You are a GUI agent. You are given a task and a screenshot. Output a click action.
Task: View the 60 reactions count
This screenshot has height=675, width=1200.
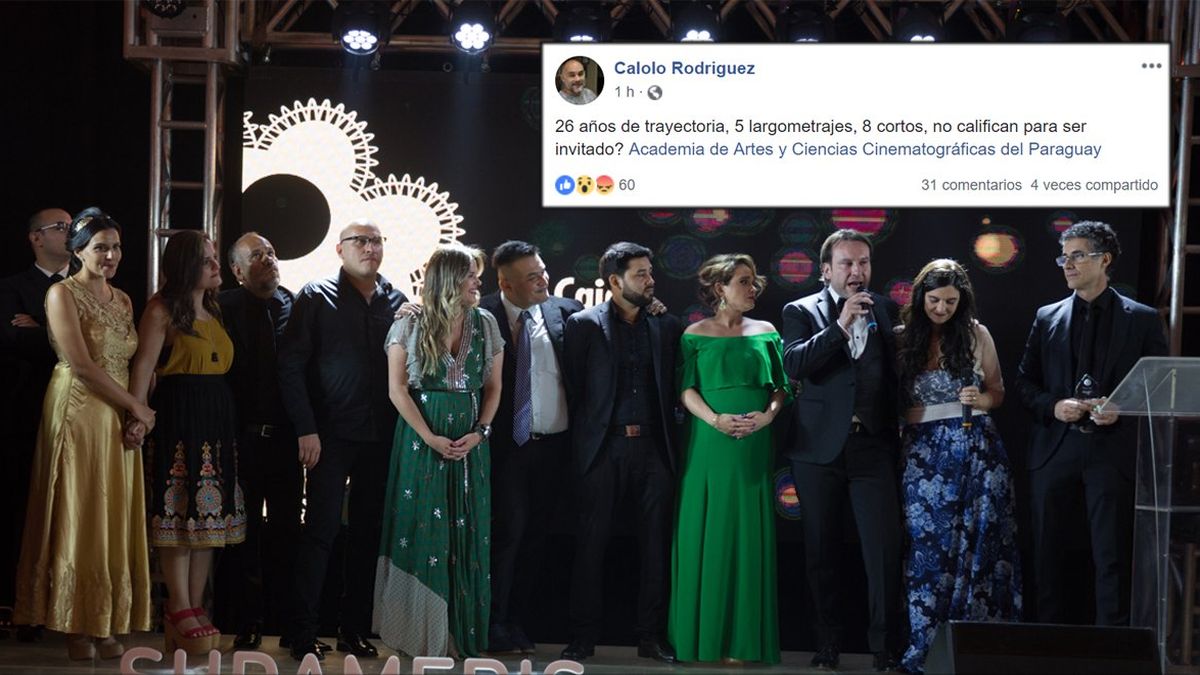(626, 185)
